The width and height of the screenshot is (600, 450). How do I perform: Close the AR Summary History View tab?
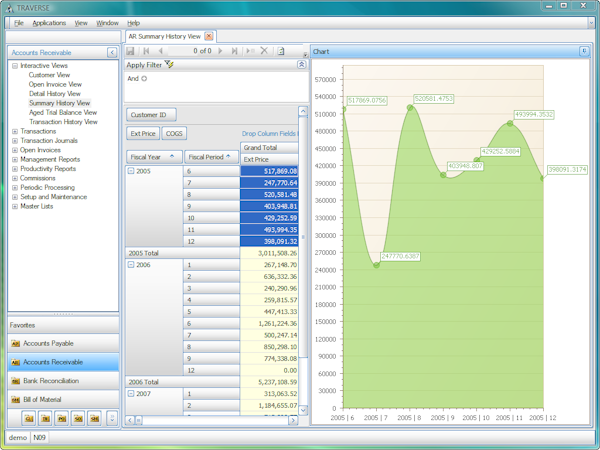pos(209,36)
